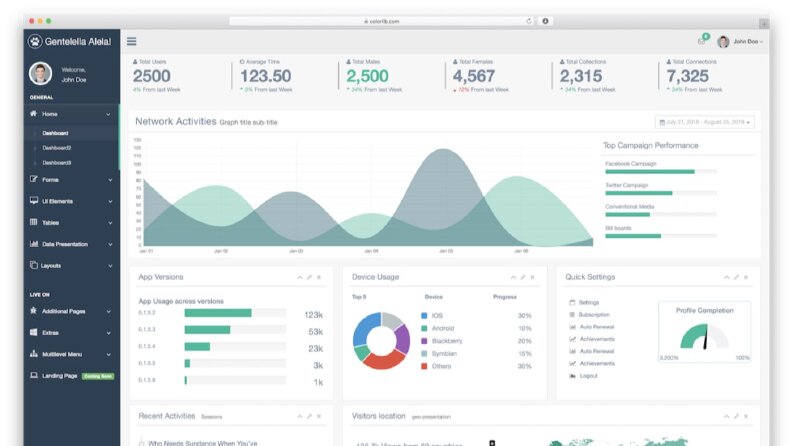Click the Blackberry purple legend swatch
Viewport: 793px width, 446px height.
point(424,341)
